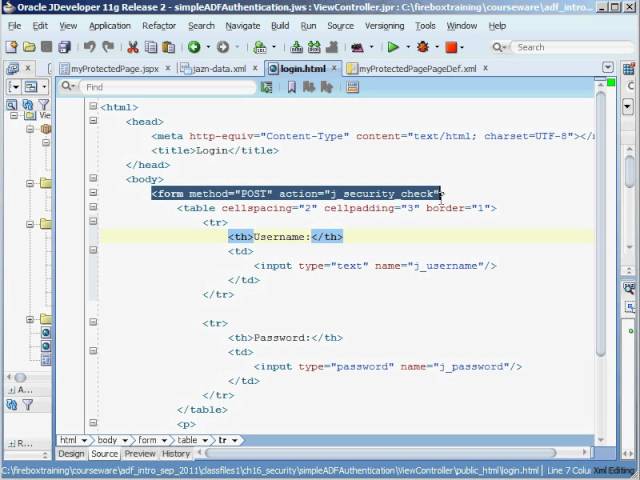
Task: Click the filter funnel icon in navigator
Action: (44, 105)
